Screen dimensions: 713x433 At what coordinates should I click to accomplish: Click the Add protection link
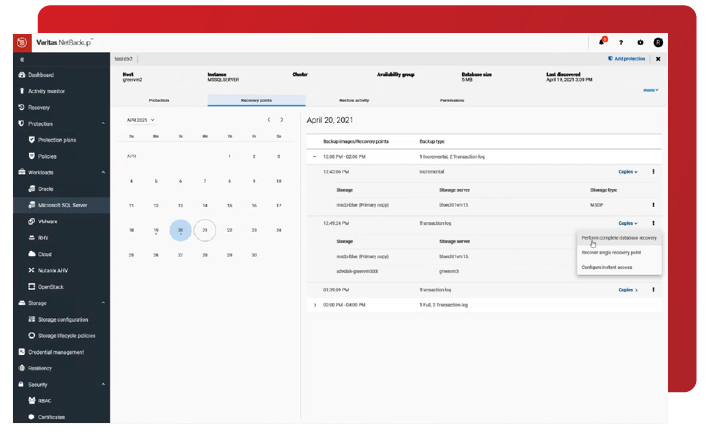coord(627,59)
